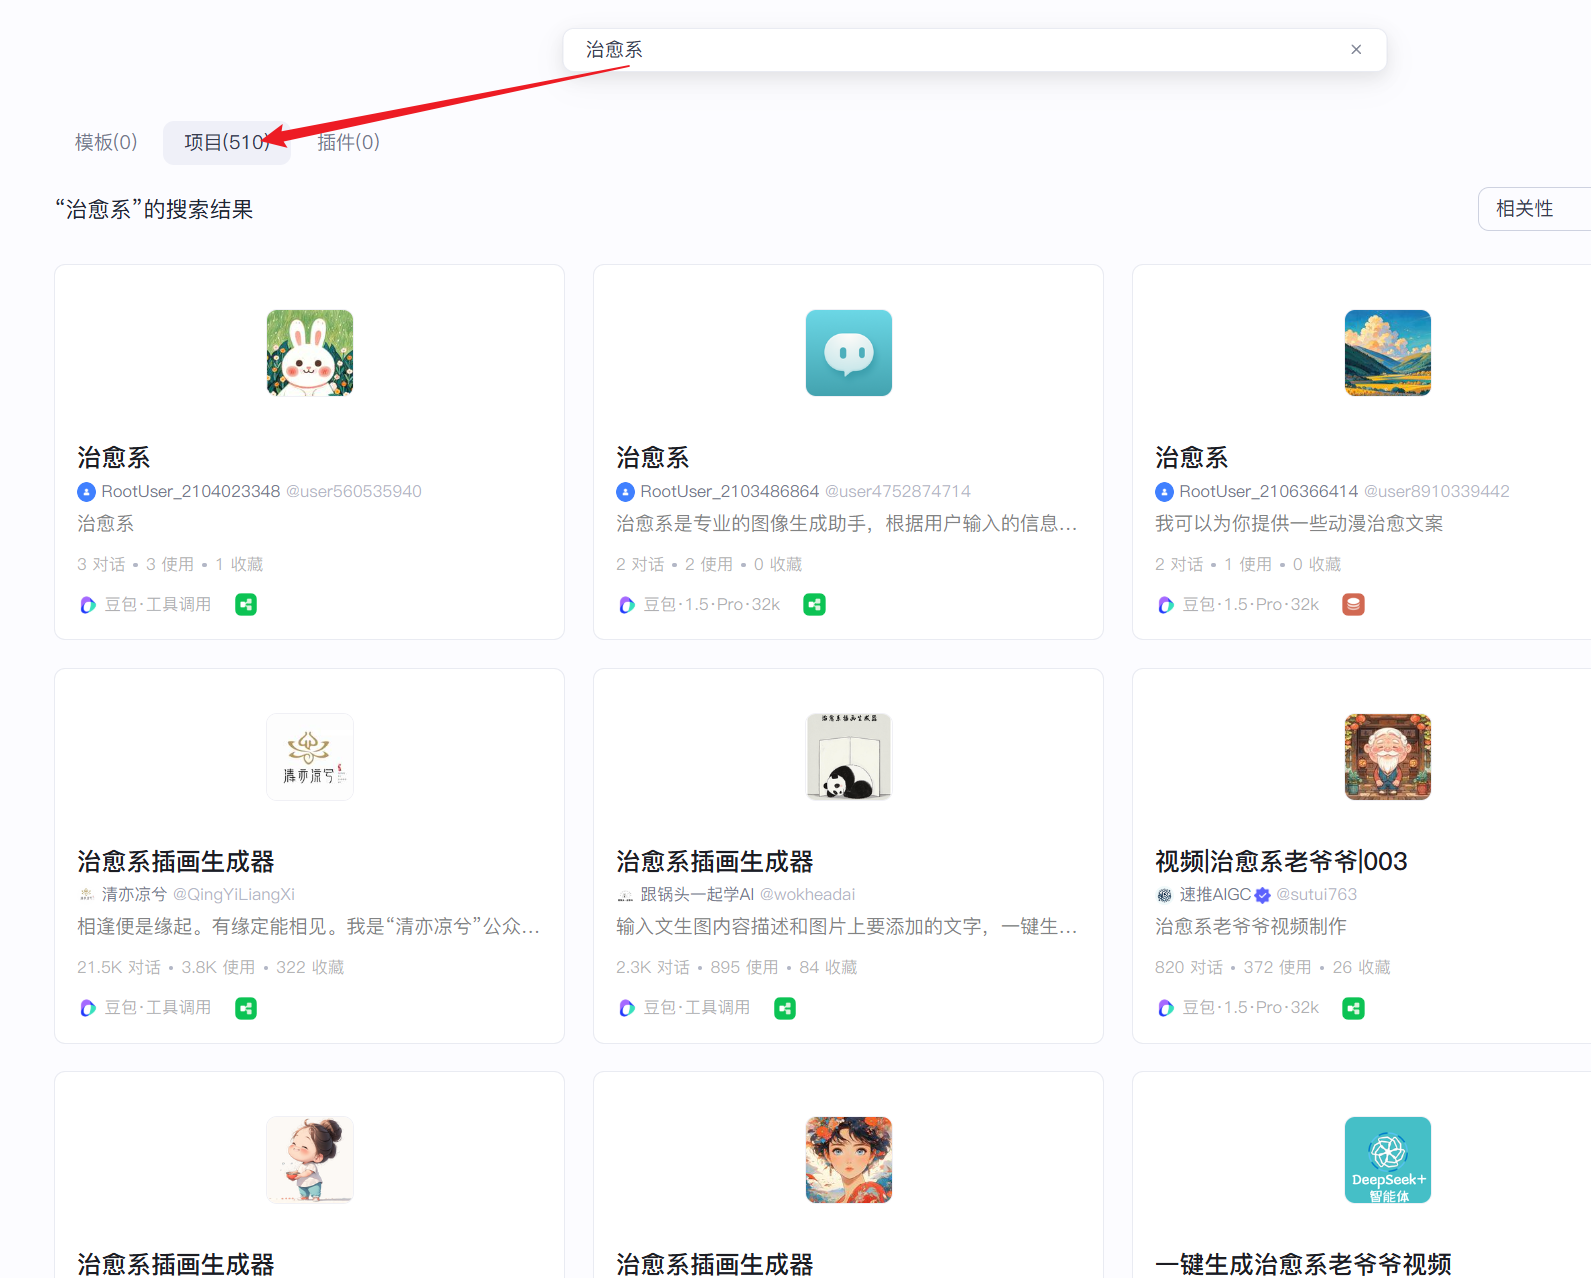Open 治愈系 title by RootUser_2103486864
This screenshot has width=1591, height=1278.
pos(653,458)
